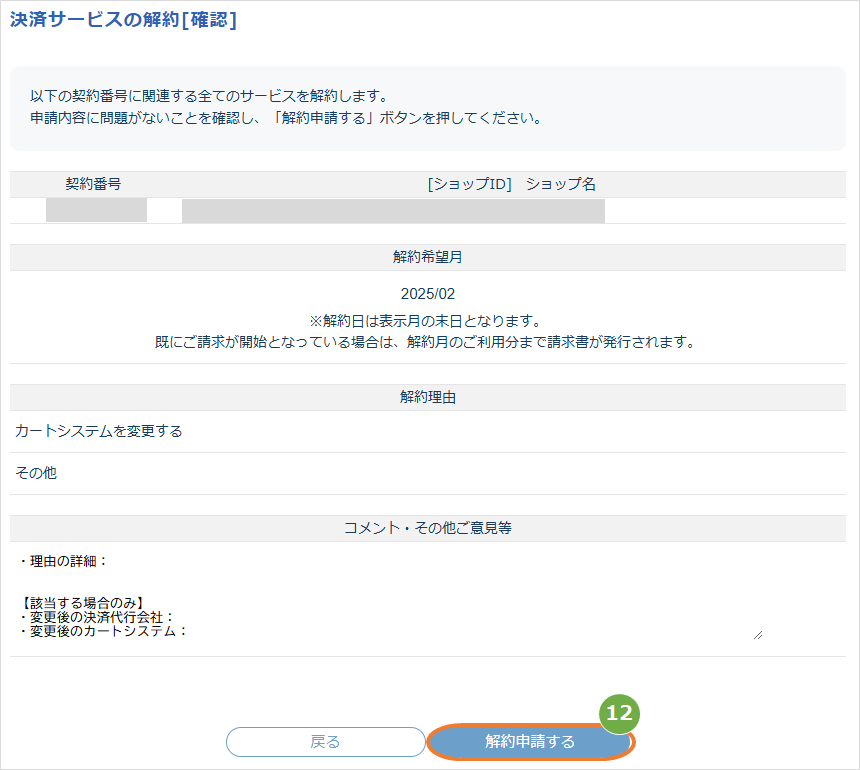This screenshot has height=770, width=860.
Task: Click the 変更後のカートシステム line
Action: (x=104, y=631)
